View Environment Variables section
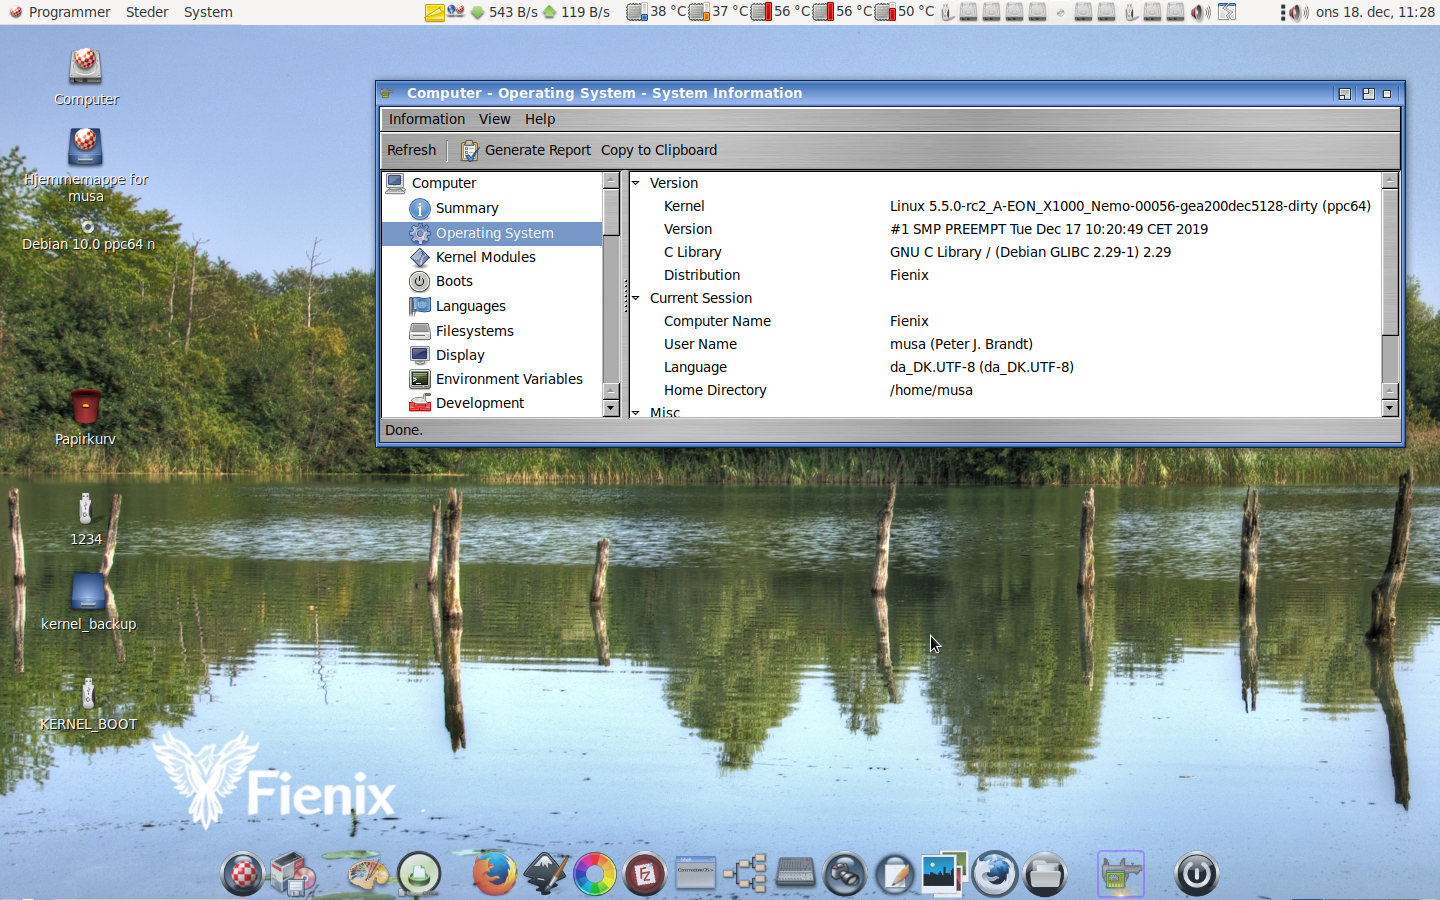The image size is (1440, 900). tap(508, 379)
